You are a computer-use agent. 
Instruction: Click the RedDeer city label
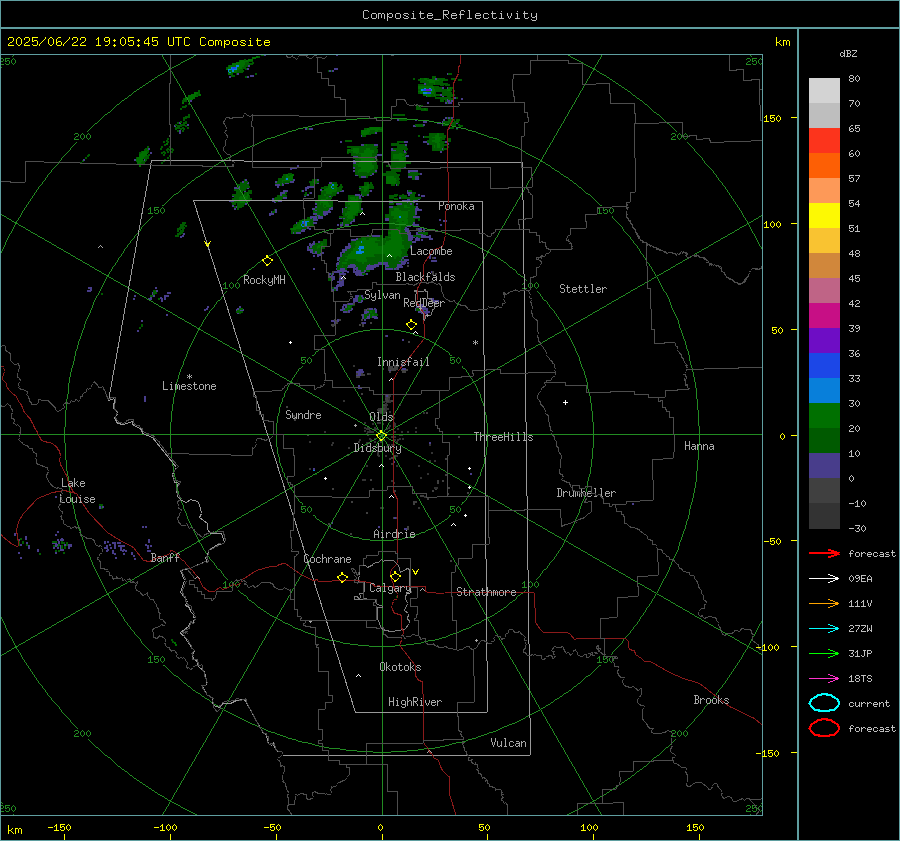pos(424,303)
